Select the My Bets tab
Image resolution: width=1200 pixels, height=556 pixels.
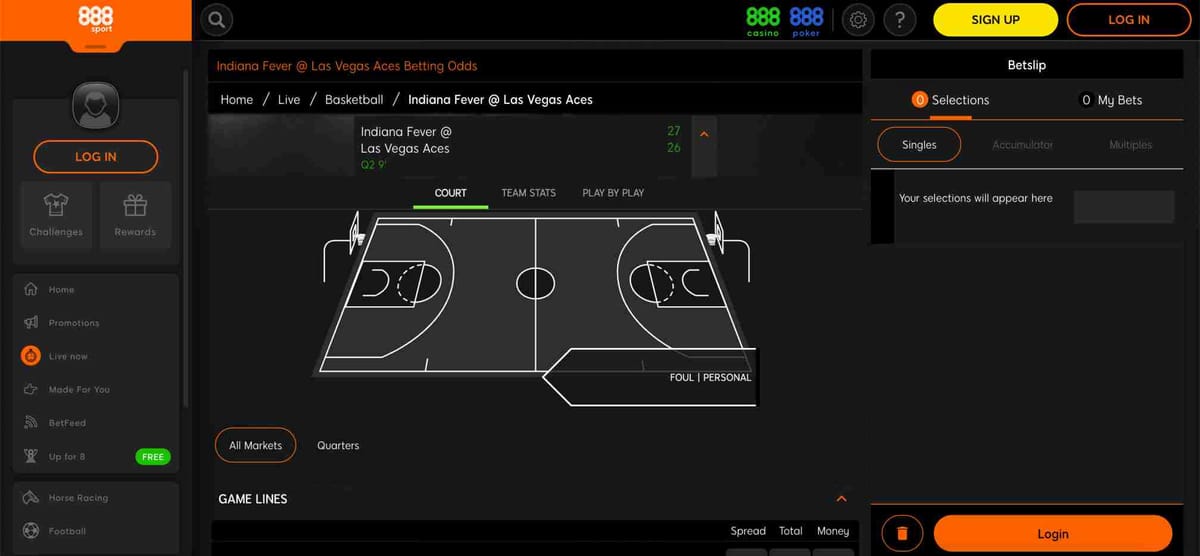click(x=1110, y=100)
